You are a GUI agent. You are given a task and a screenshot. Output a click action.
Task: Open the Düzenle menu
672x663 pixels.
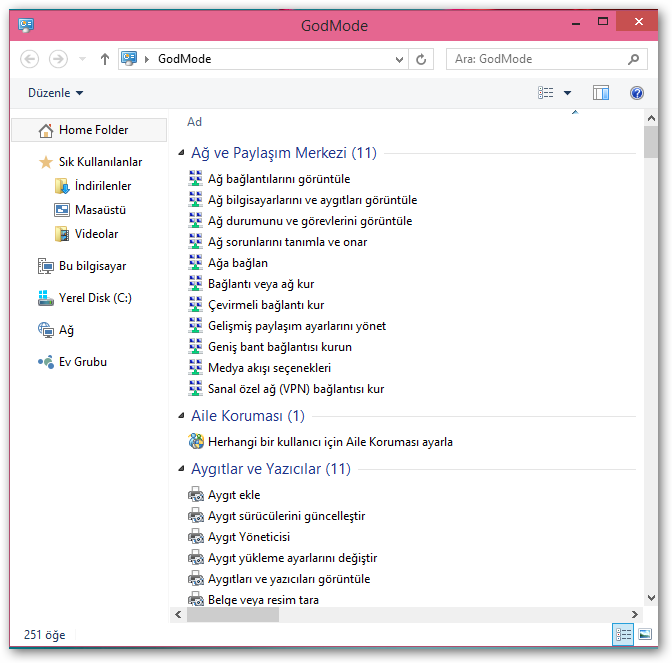pyautogui.click(x=54, y=93)
